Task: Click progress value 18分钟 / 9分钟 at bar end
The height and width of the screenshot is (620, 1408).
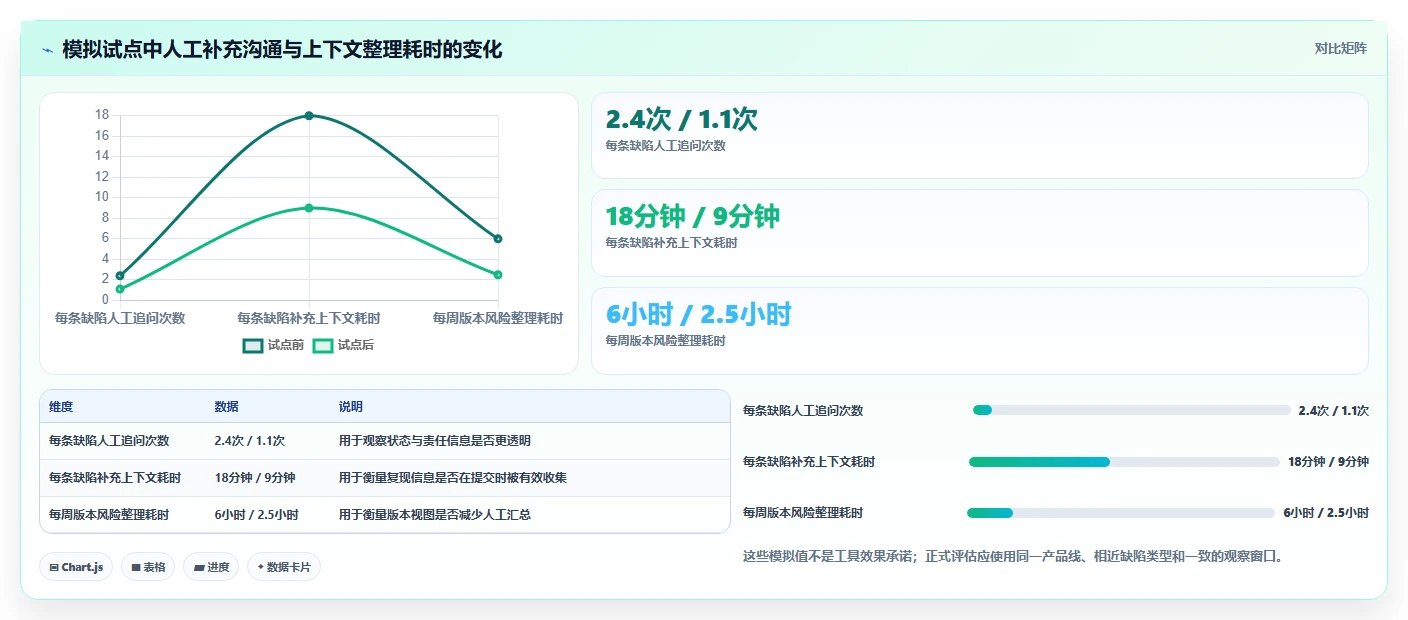Action: (1328, 462)
